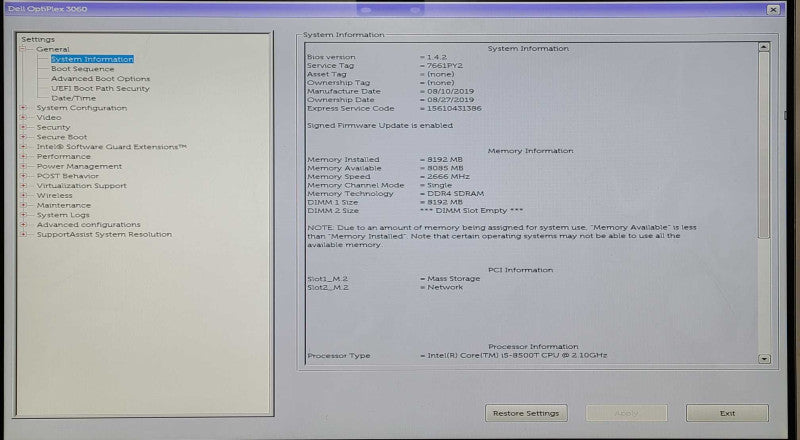This screenshot has height=440, width=800.
Task: Expand the Performance node
Action: [23, 156]
